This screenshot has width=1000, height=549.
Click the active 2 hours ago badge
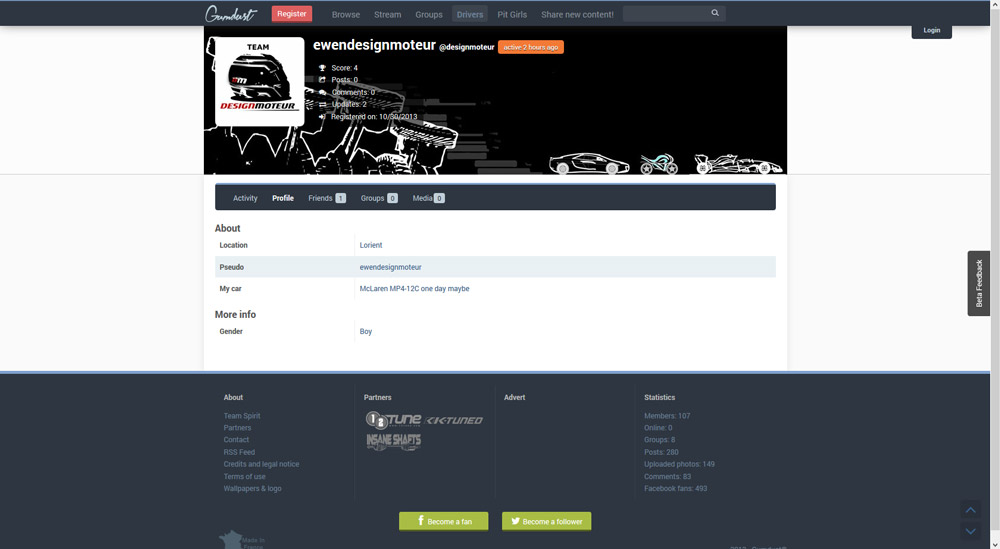coord(531,47)
